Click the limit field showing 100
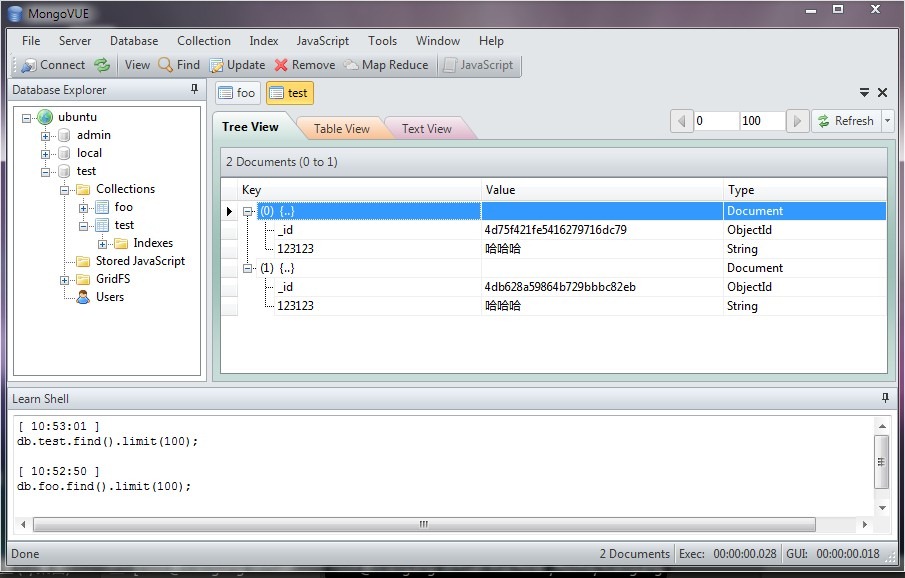905x578 pixels. pyautogui.click(x=762, y=121)
